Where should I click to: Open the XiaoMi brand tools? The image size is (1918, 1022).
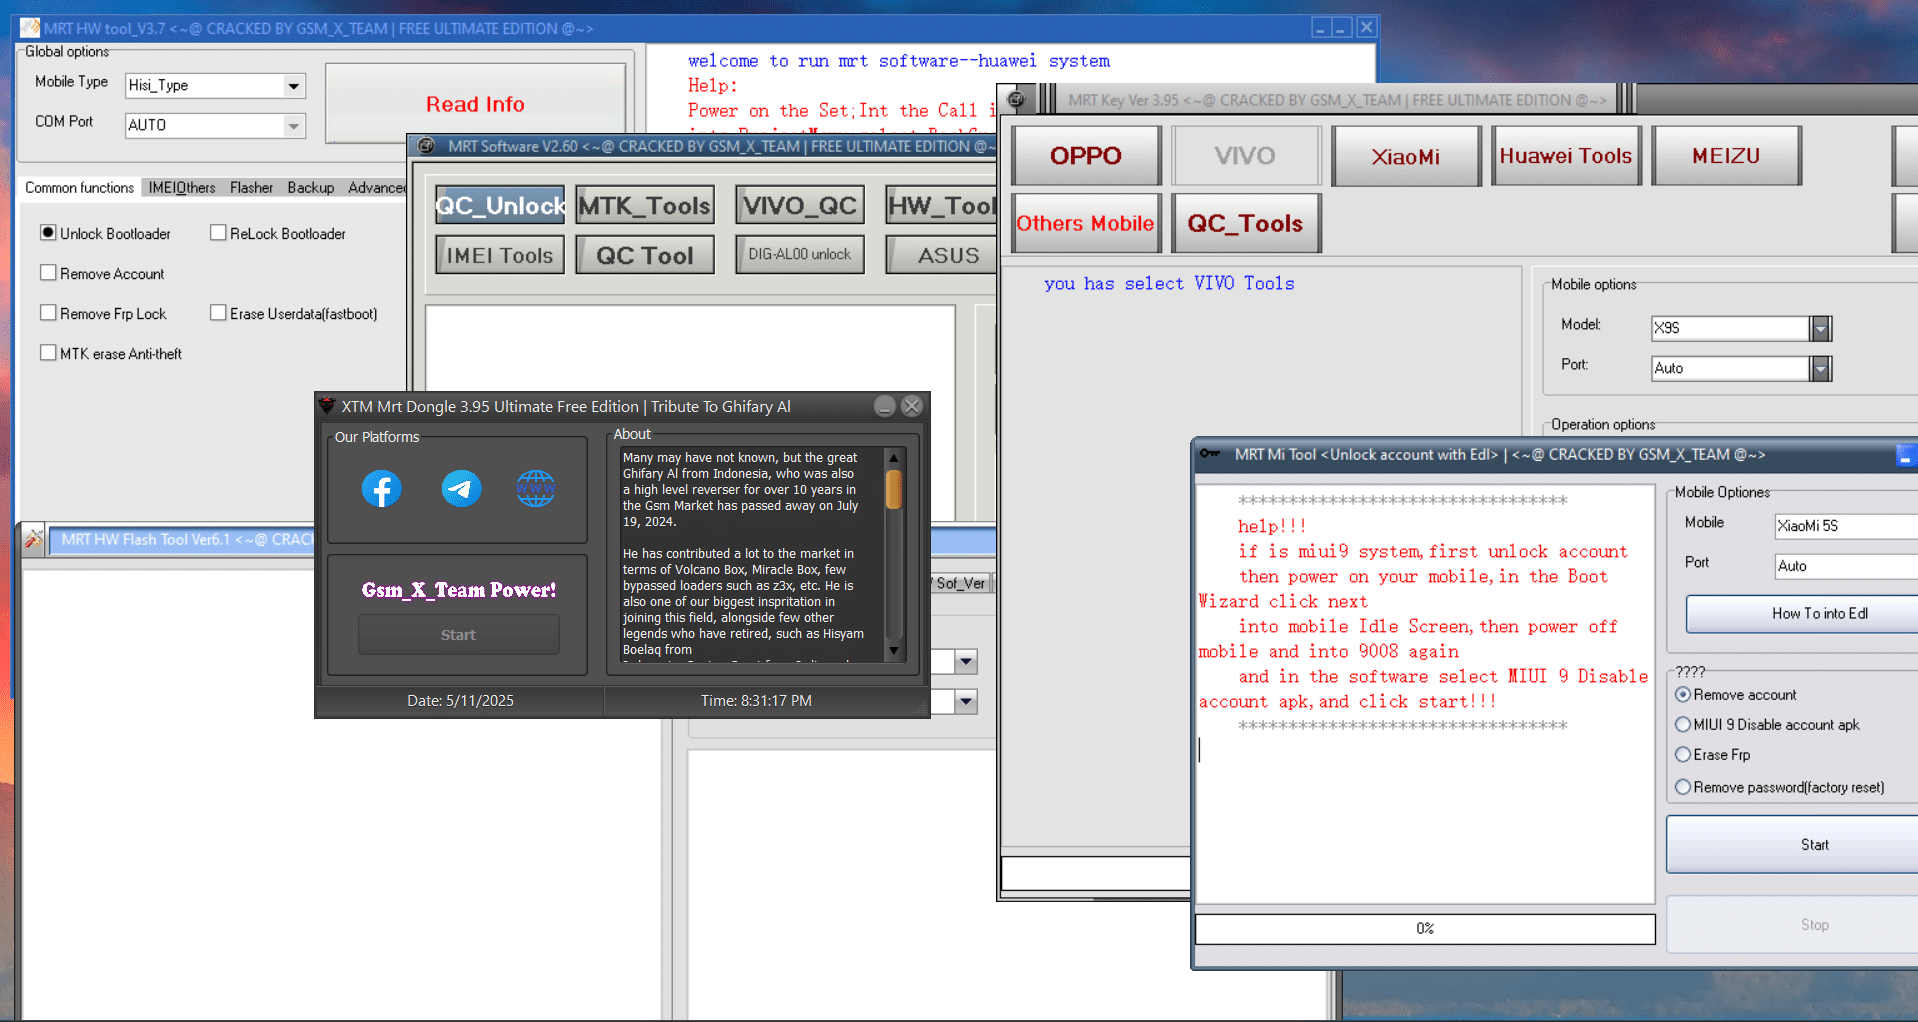tap(1405, 156)
